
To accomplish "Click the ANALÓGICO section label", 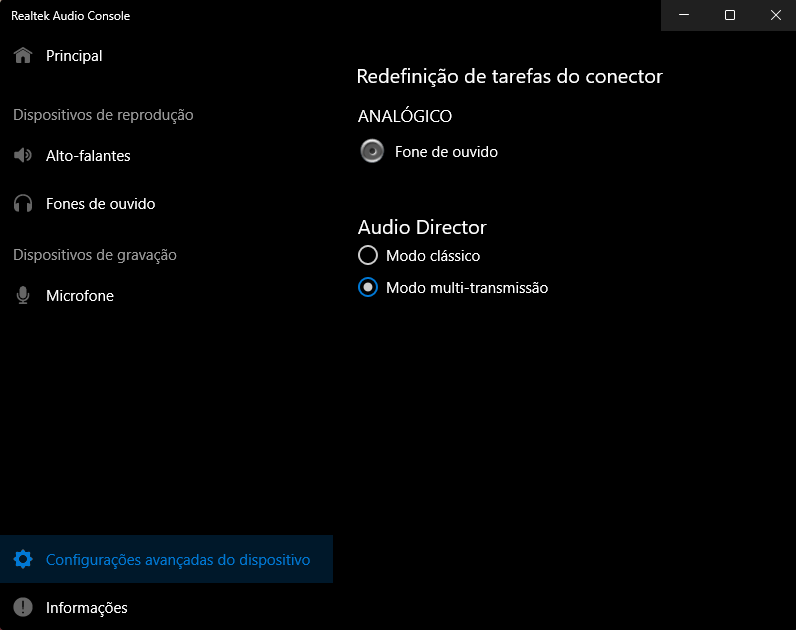I will 405,116.
